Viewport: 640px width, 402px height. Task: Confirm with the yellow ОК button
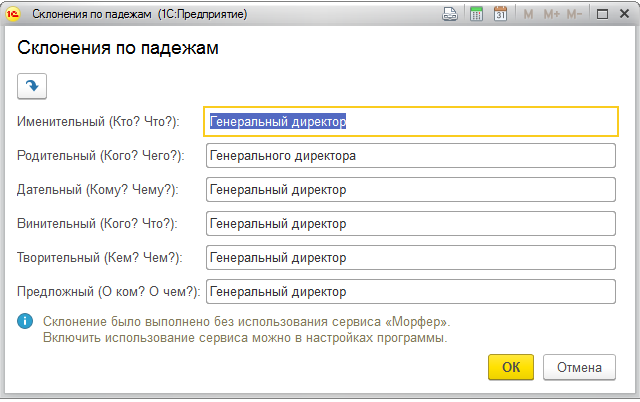(511, 367)
